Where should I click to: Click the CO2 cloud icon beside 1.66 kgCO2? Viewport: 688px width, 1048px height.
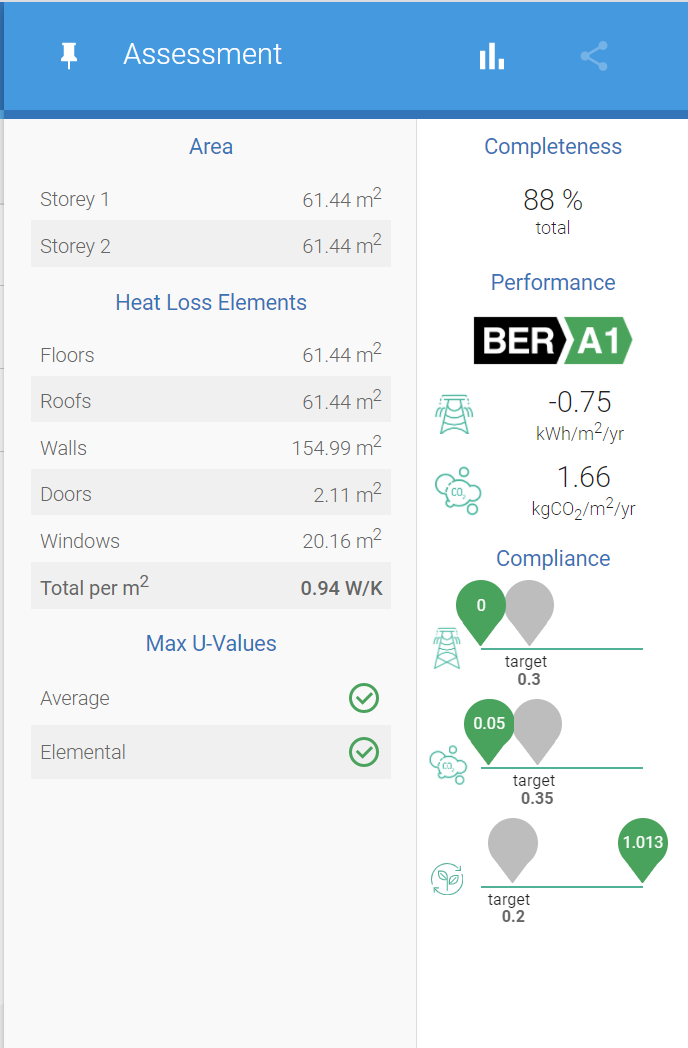[458, 487]
